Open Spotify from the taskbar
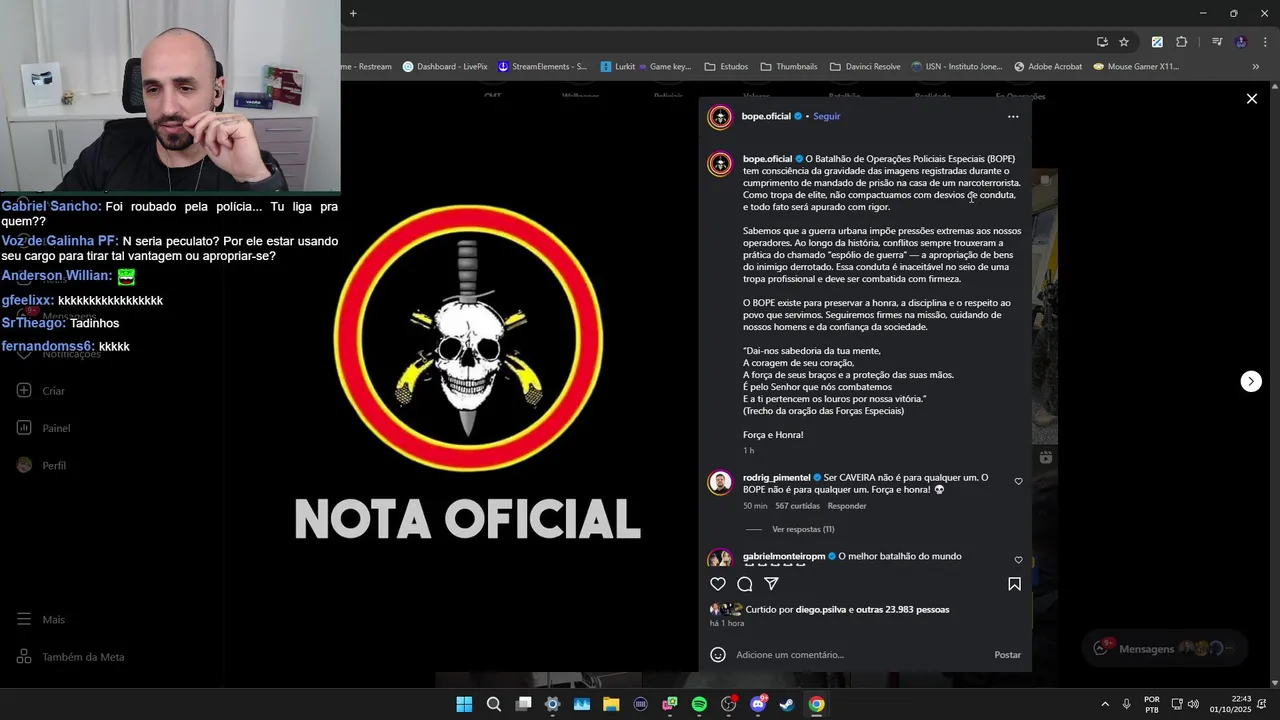The height and width of the screenshot is (720, 1280). pos(699,704)
